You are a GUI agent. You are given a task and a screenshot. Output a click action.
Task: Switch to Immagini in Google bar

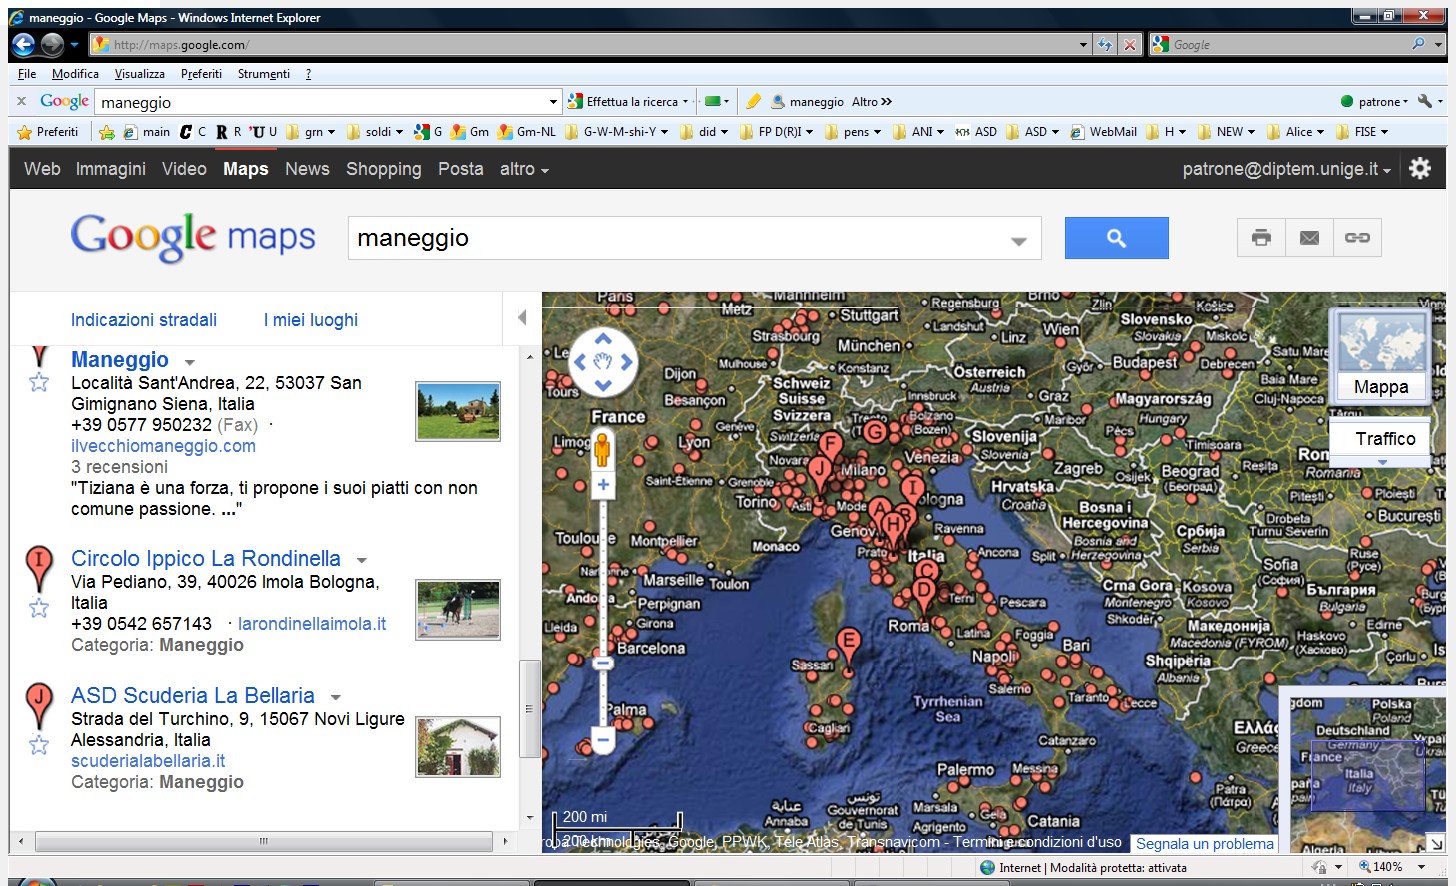110,169
